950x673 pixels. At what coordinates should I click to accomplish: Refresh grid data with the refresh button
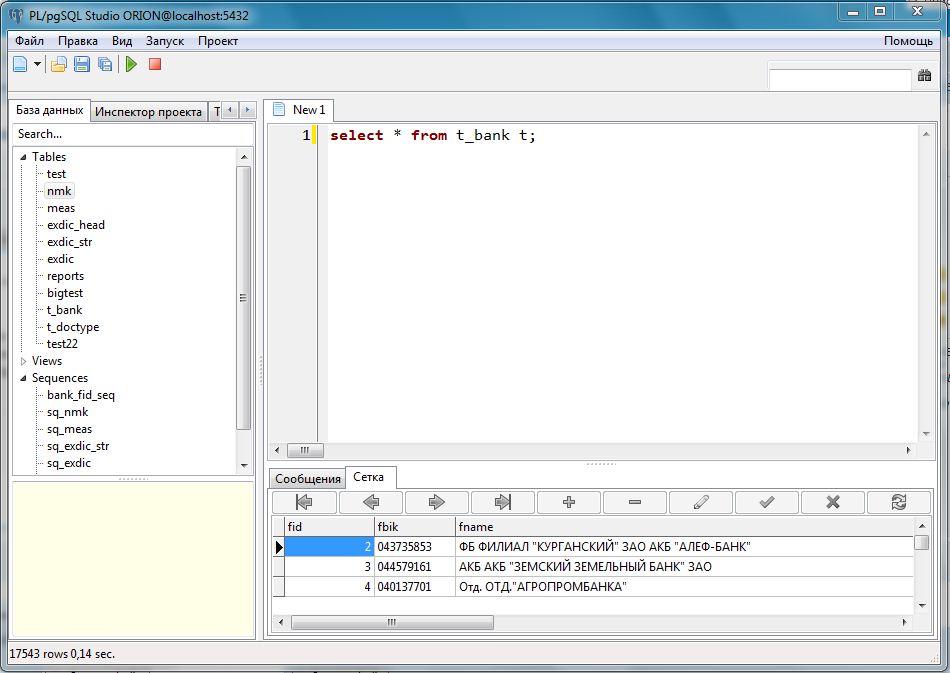(897, 502)
